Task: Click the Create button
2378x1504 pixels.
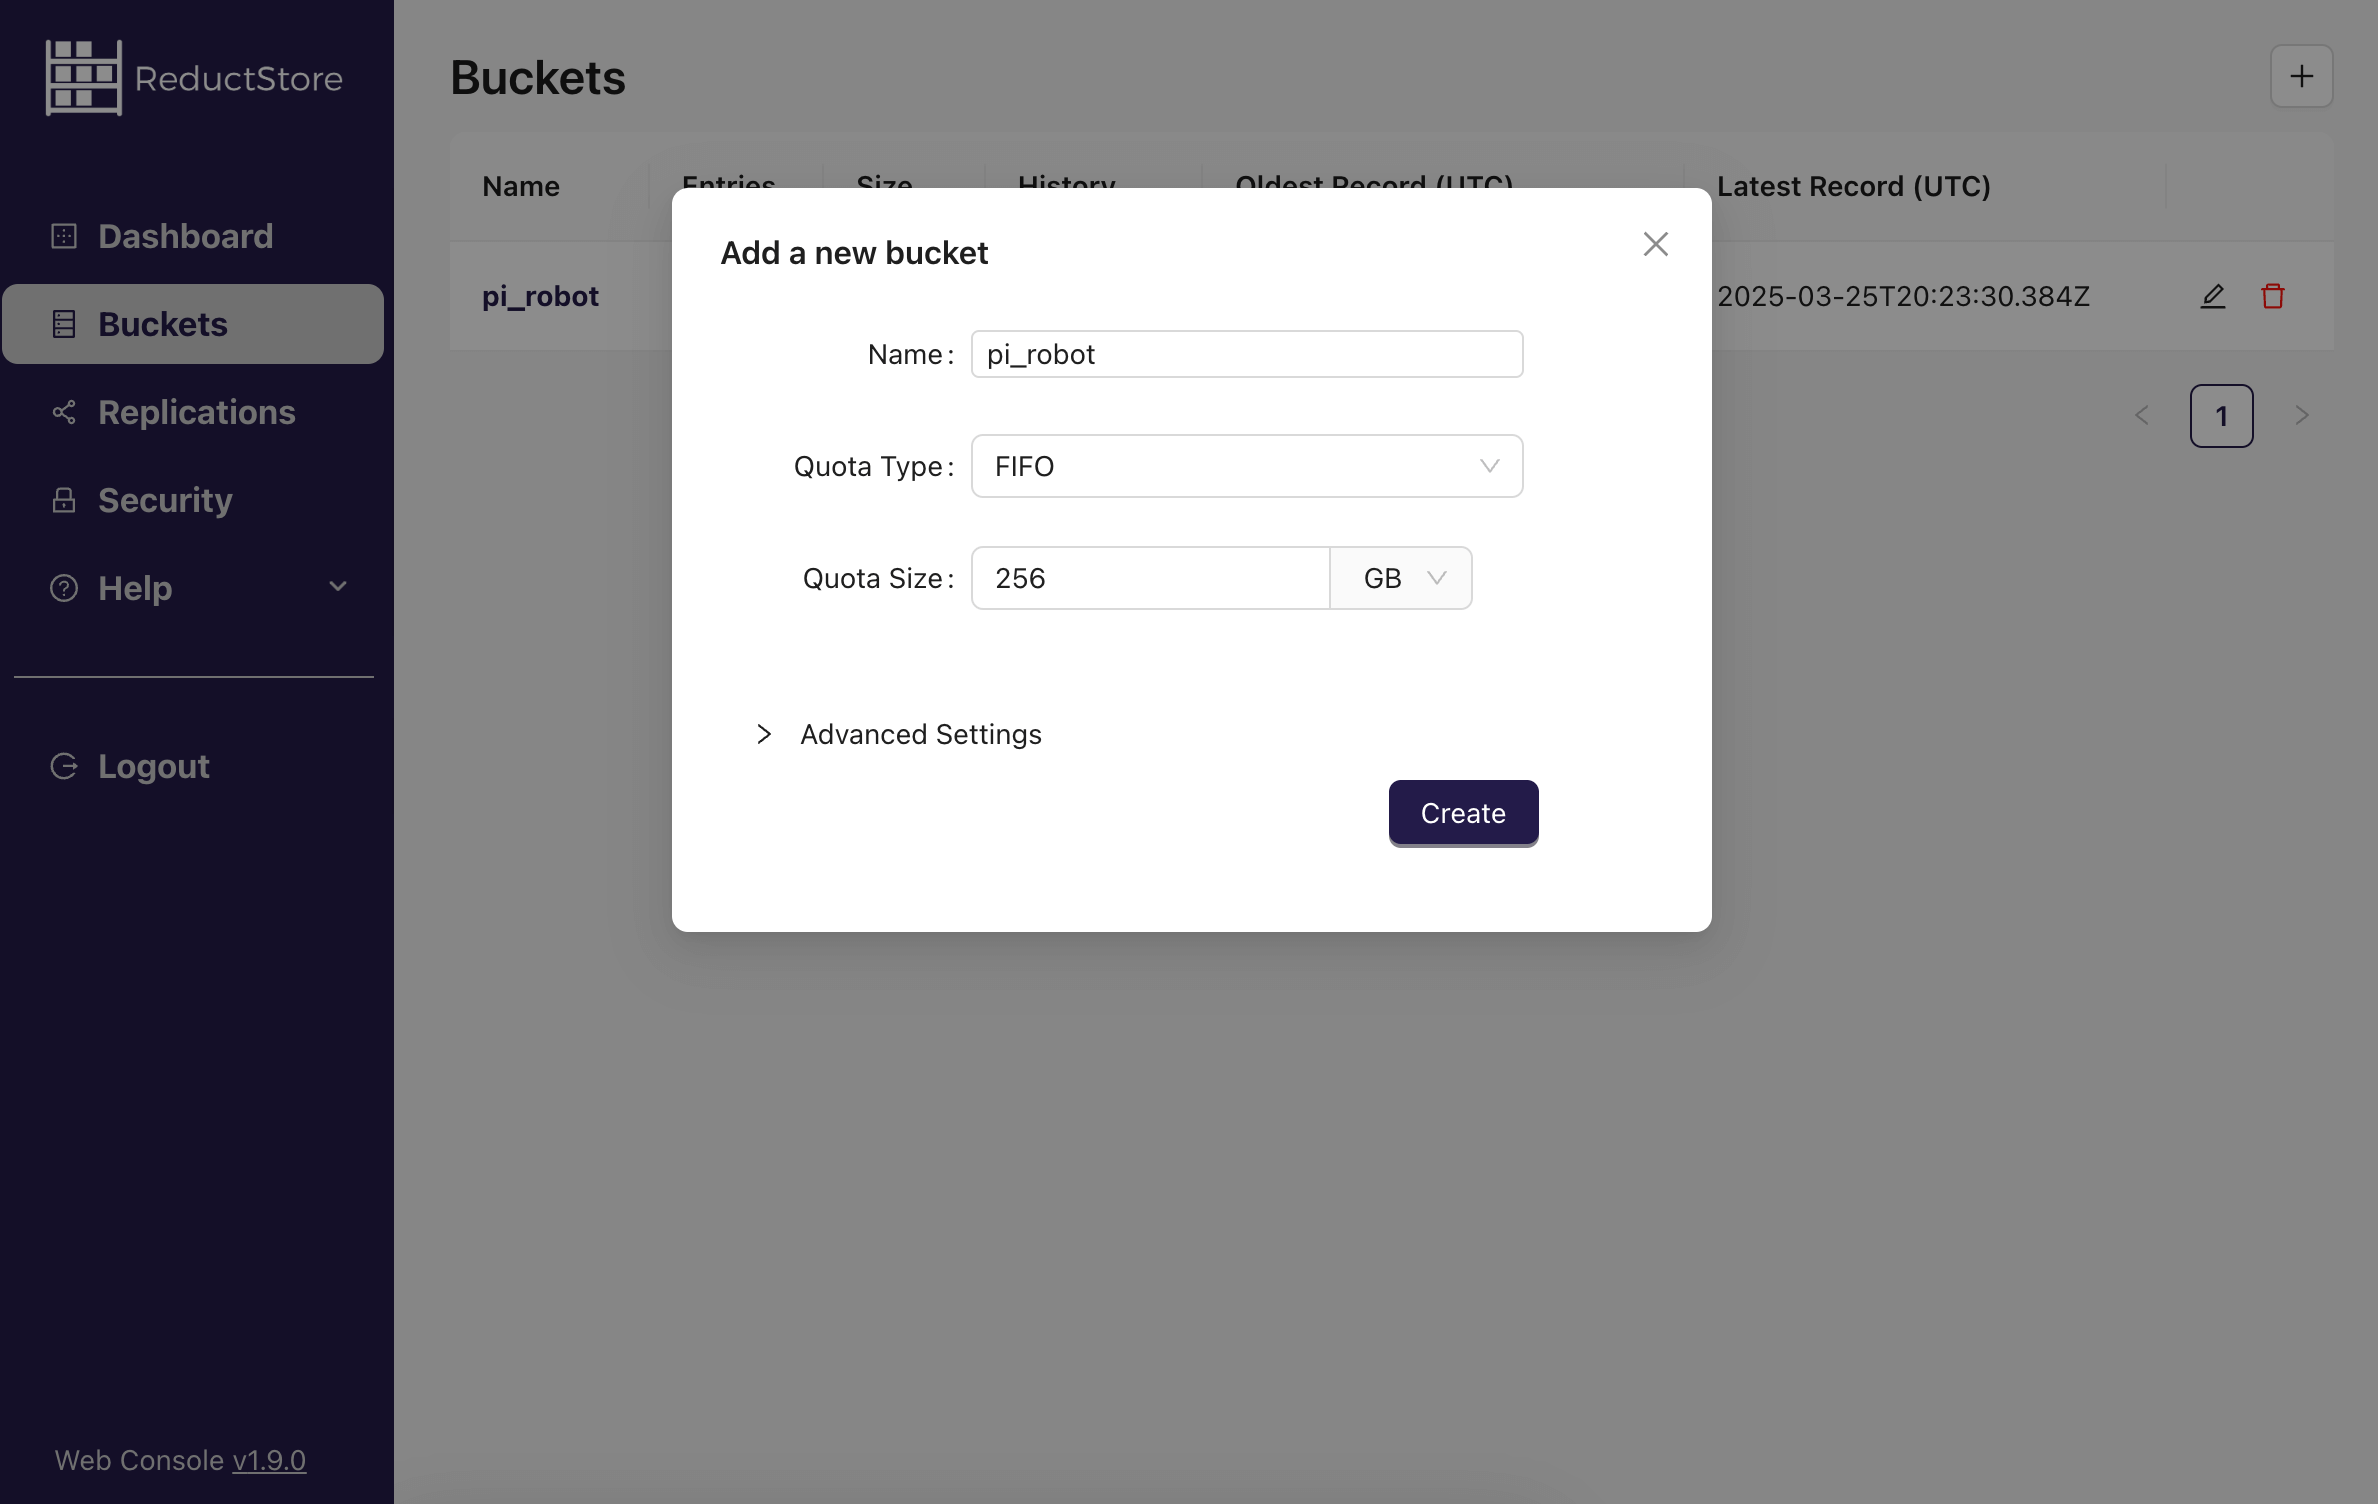Action: (1462, 812)
